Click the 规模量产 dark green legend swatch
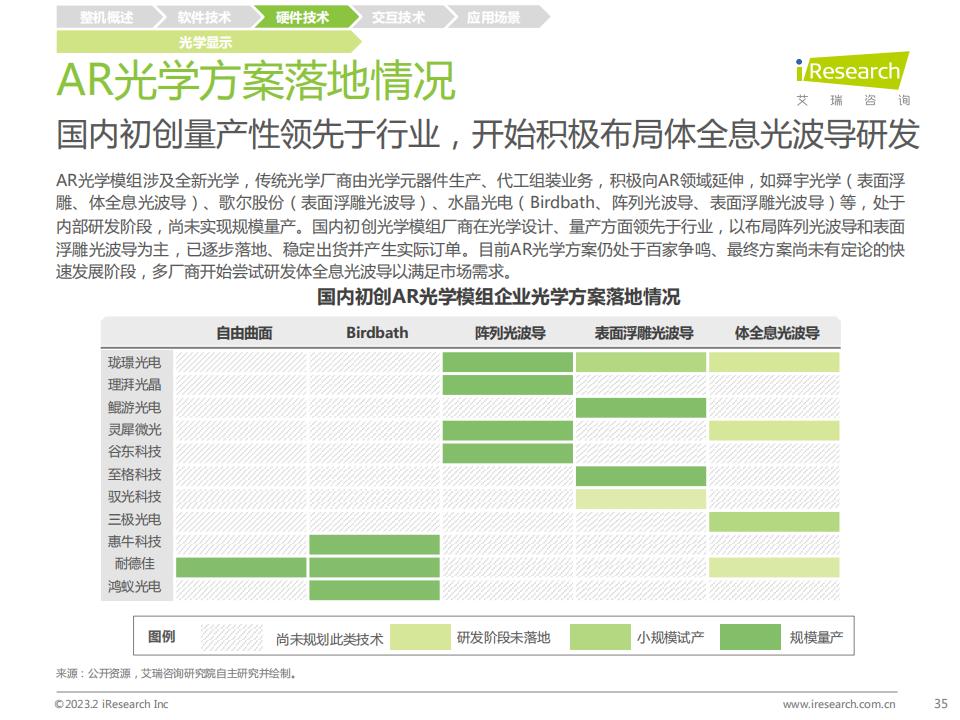Viewport: 960px width, 720px height. [x=750, y=637]
